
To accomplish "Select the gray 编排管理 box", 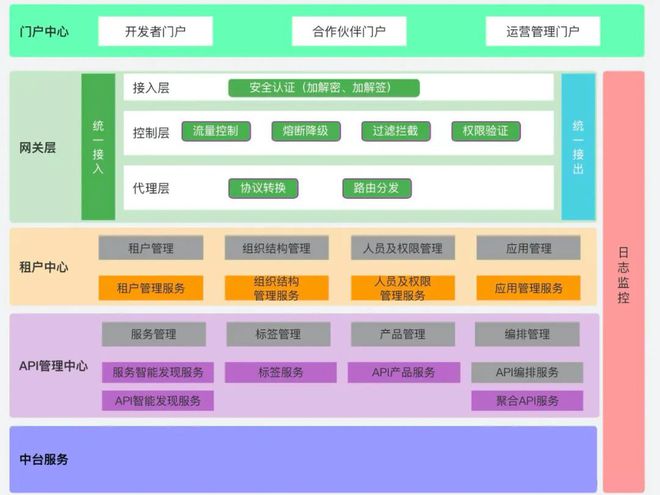I will pos(526,334).
